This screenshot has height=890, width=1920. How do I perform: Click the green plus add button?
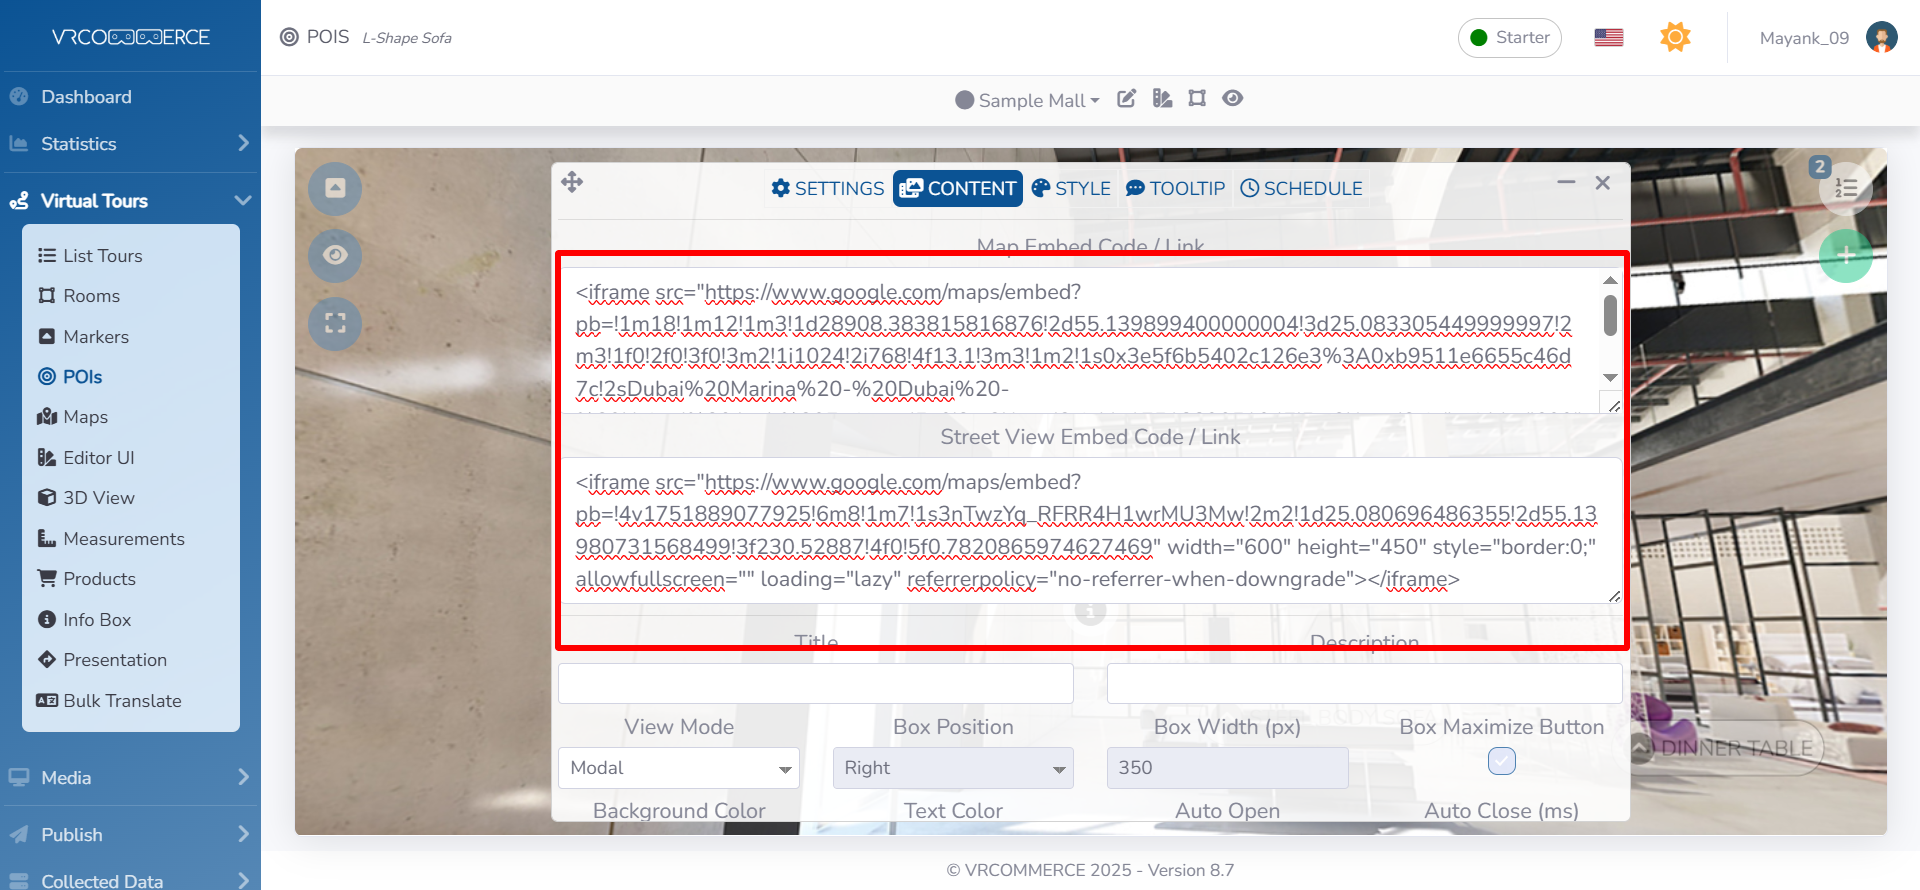click(x=1845, y=256)
